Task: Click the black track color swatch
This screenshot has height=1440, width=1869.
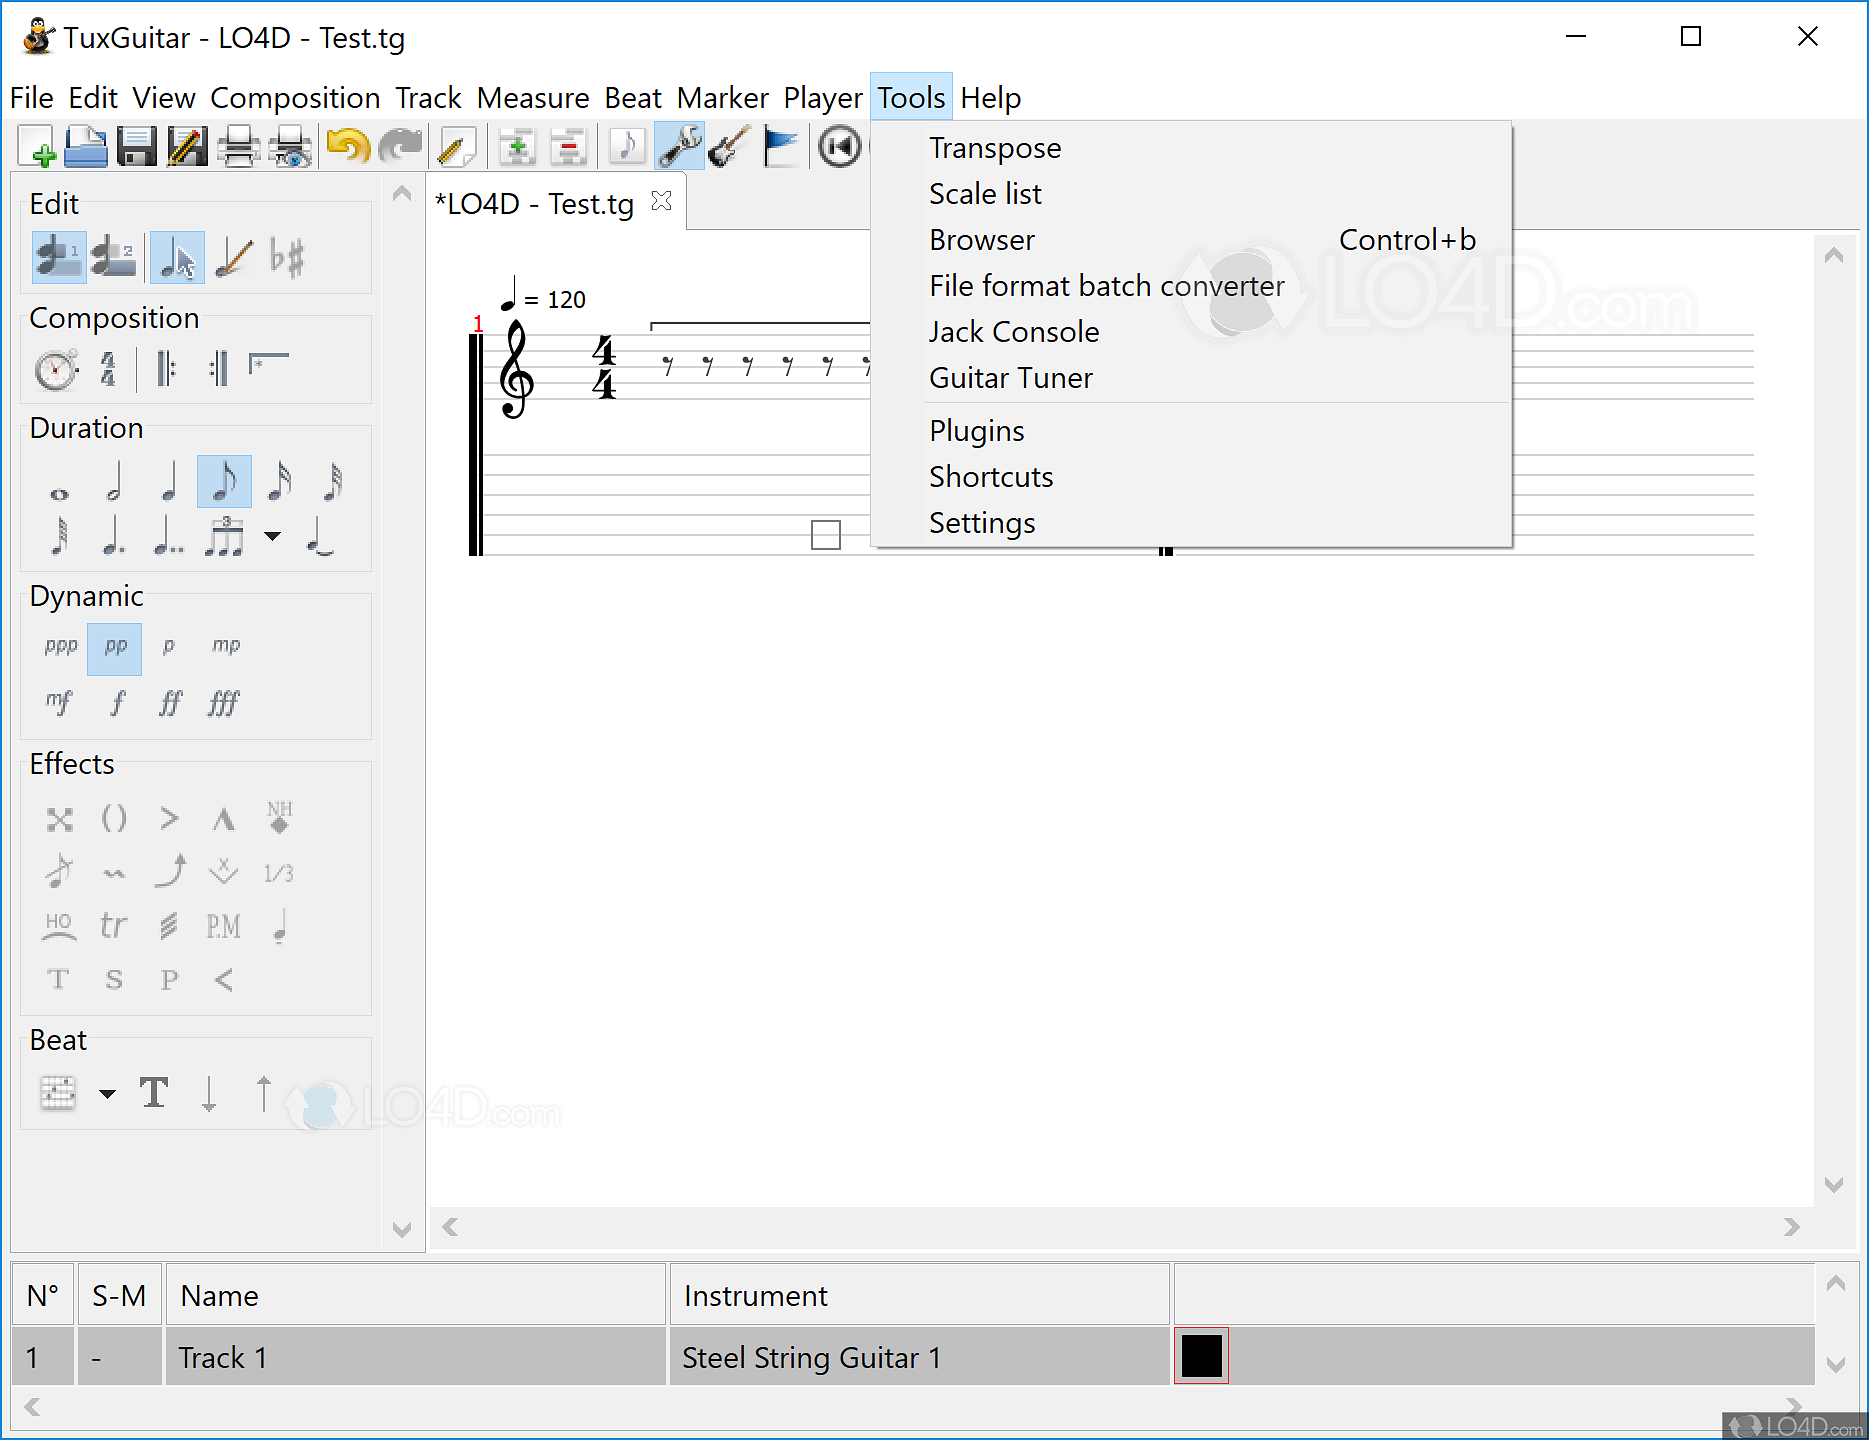Action: (1201, 1356)
